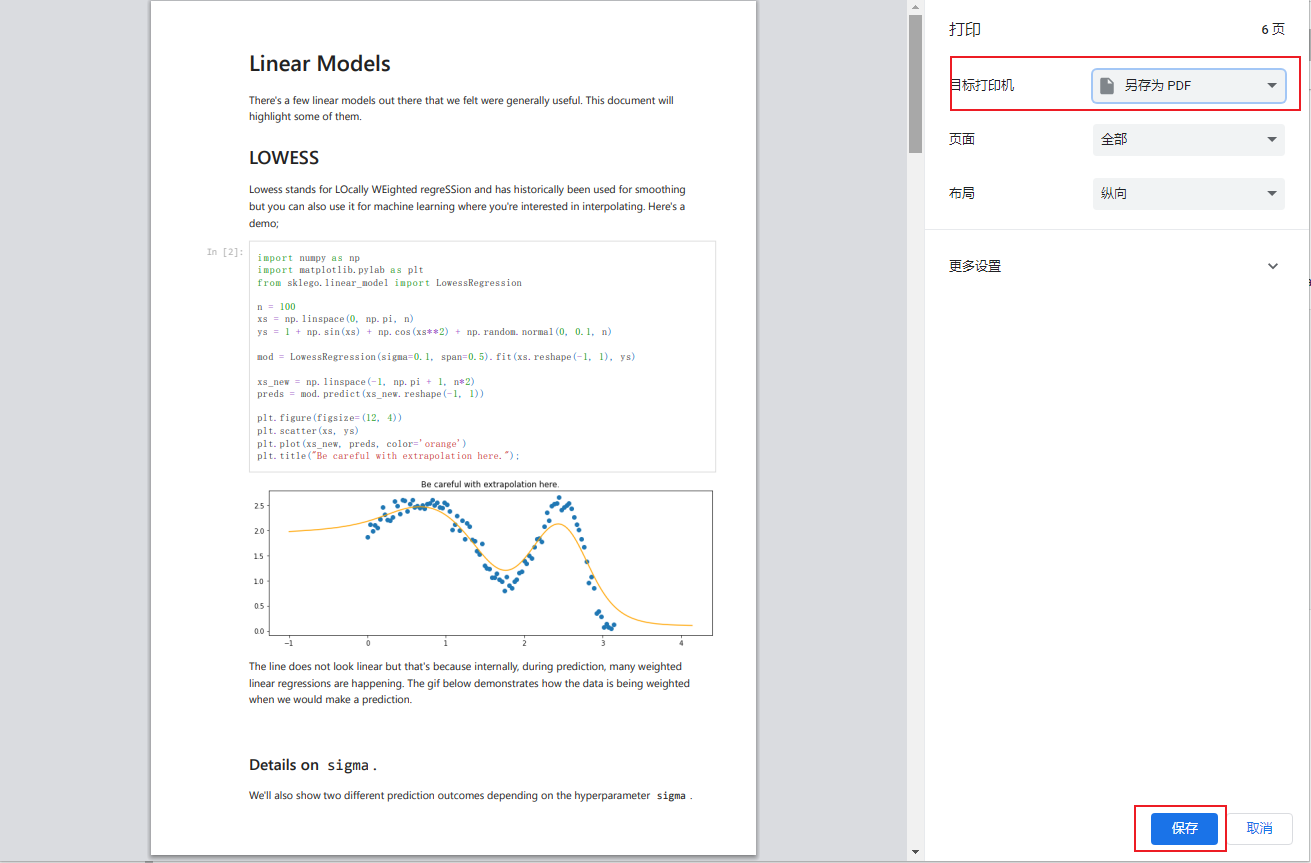
Task: Click the preview scrollbar up arrow
Action: pos(915,7)
